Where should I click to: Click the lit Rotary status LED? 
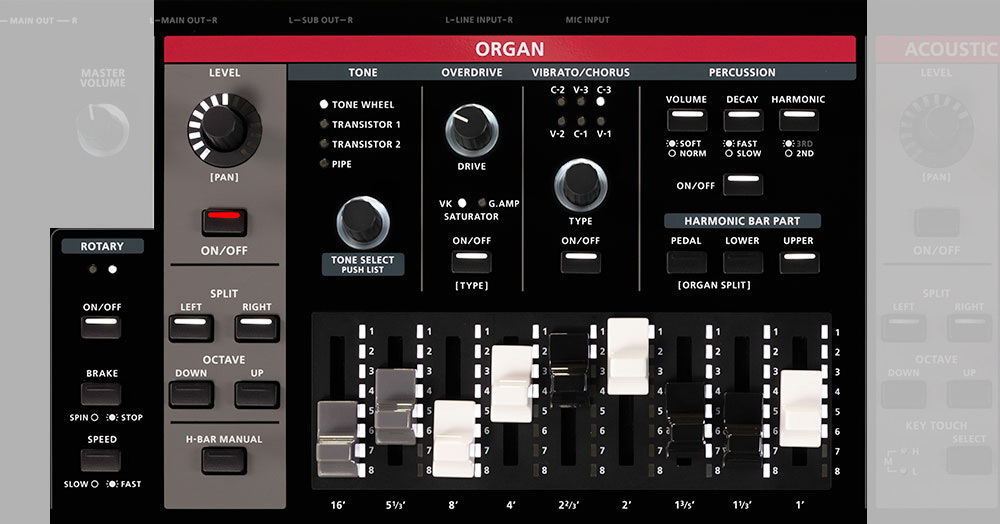coord(113,270)
